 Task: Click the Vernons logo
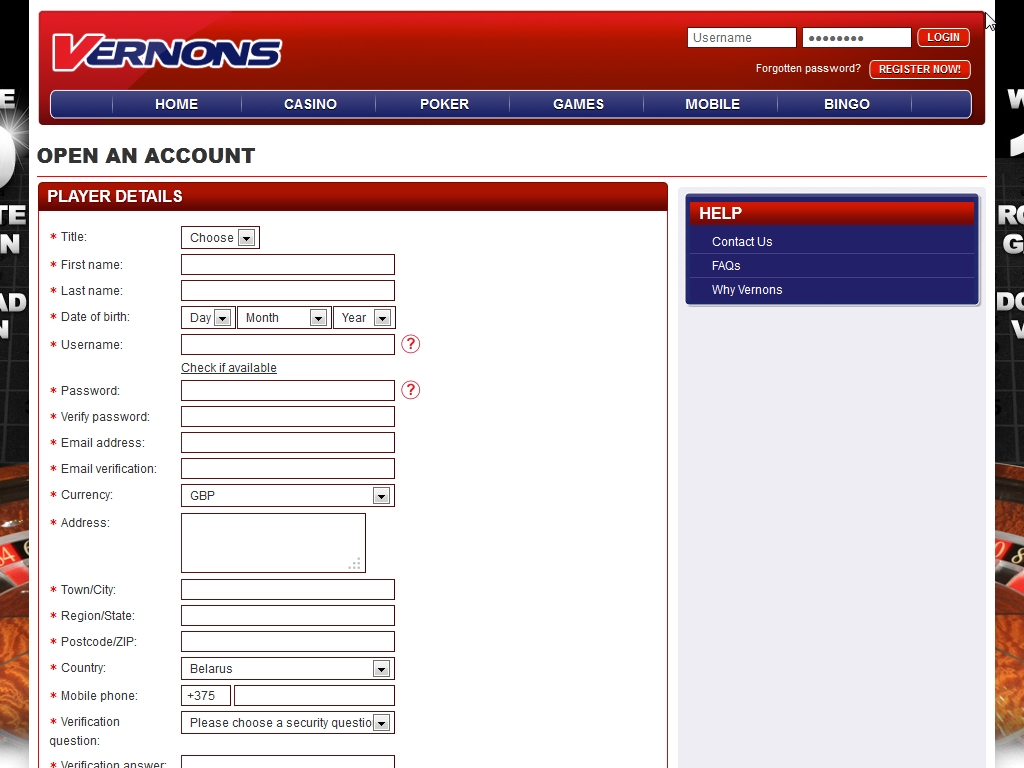(167, 52)
